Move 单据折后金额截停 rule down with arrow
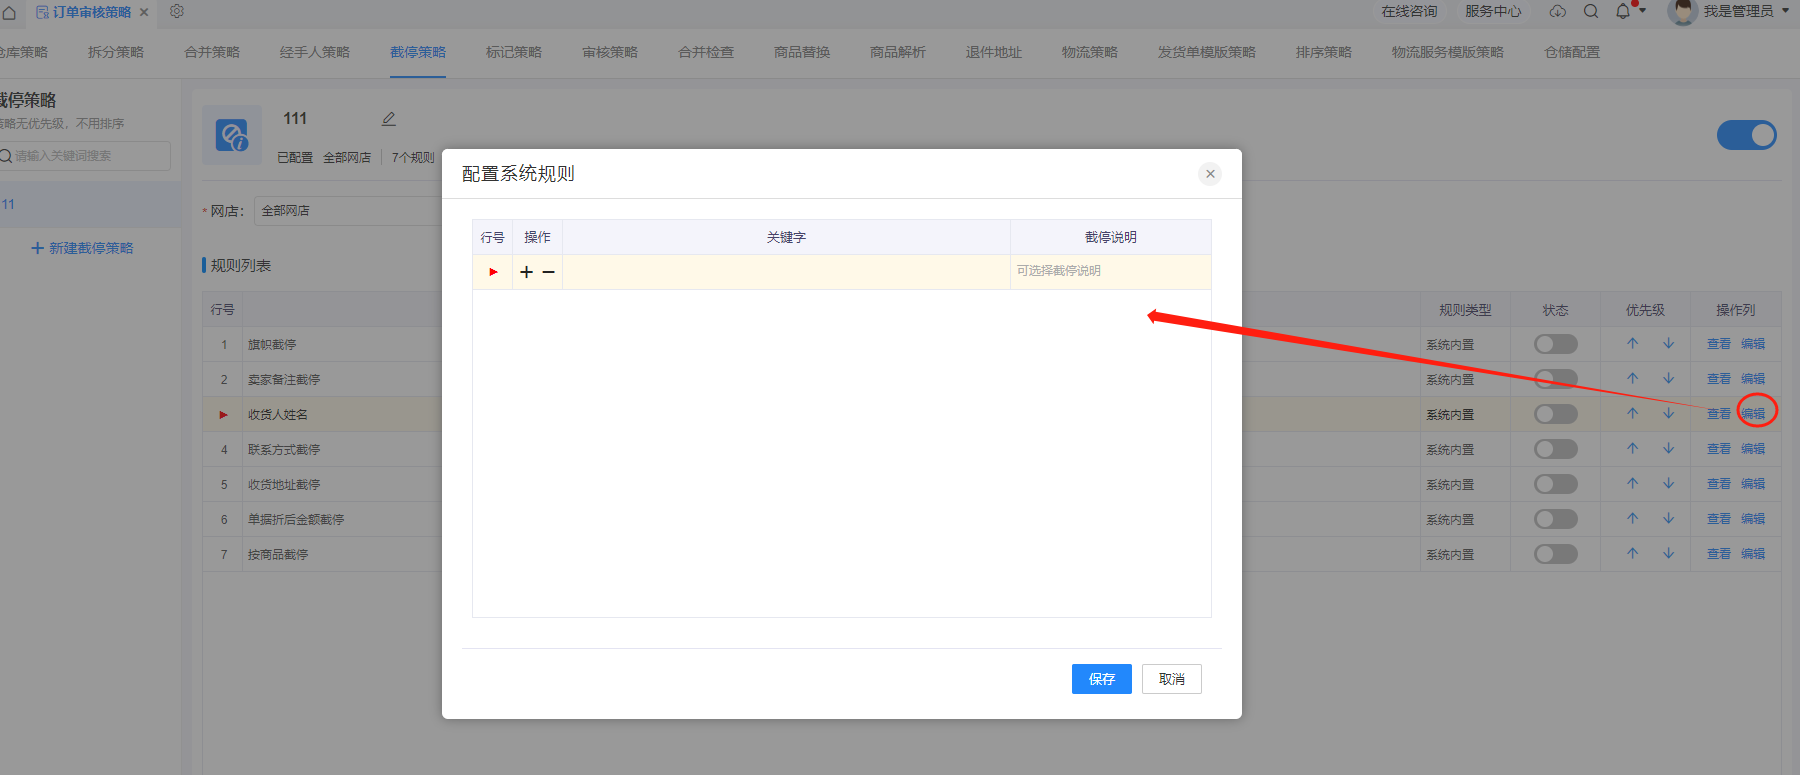The height and width of the screenshot is (775, 1800). tap(1669, 518)
